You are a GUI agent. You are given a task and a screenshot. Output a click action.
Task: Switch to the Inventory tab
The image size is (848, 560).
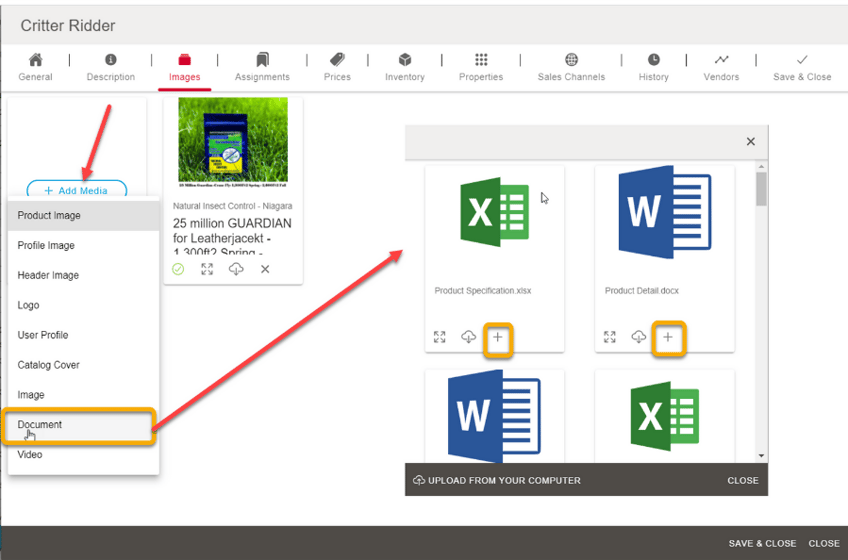(405, 67)
